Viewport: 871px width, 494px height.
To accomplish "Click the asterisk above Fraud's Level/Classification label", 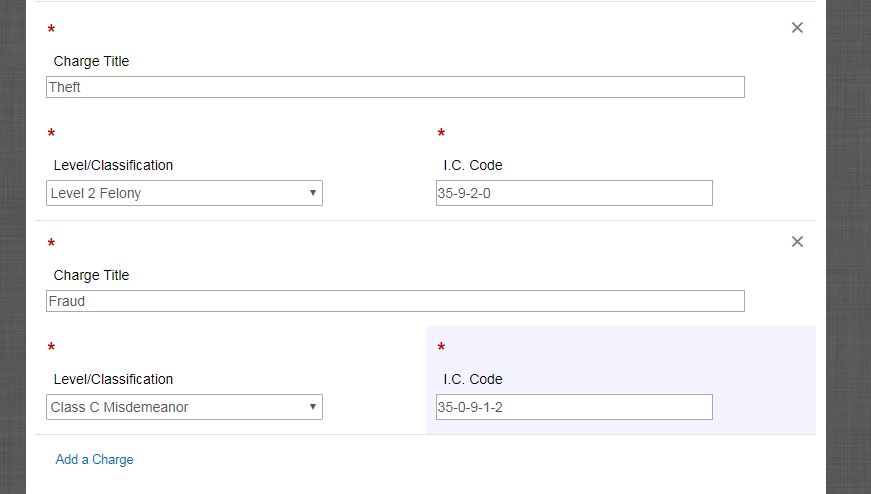I will pyautogui.click(x=51, y=350).
